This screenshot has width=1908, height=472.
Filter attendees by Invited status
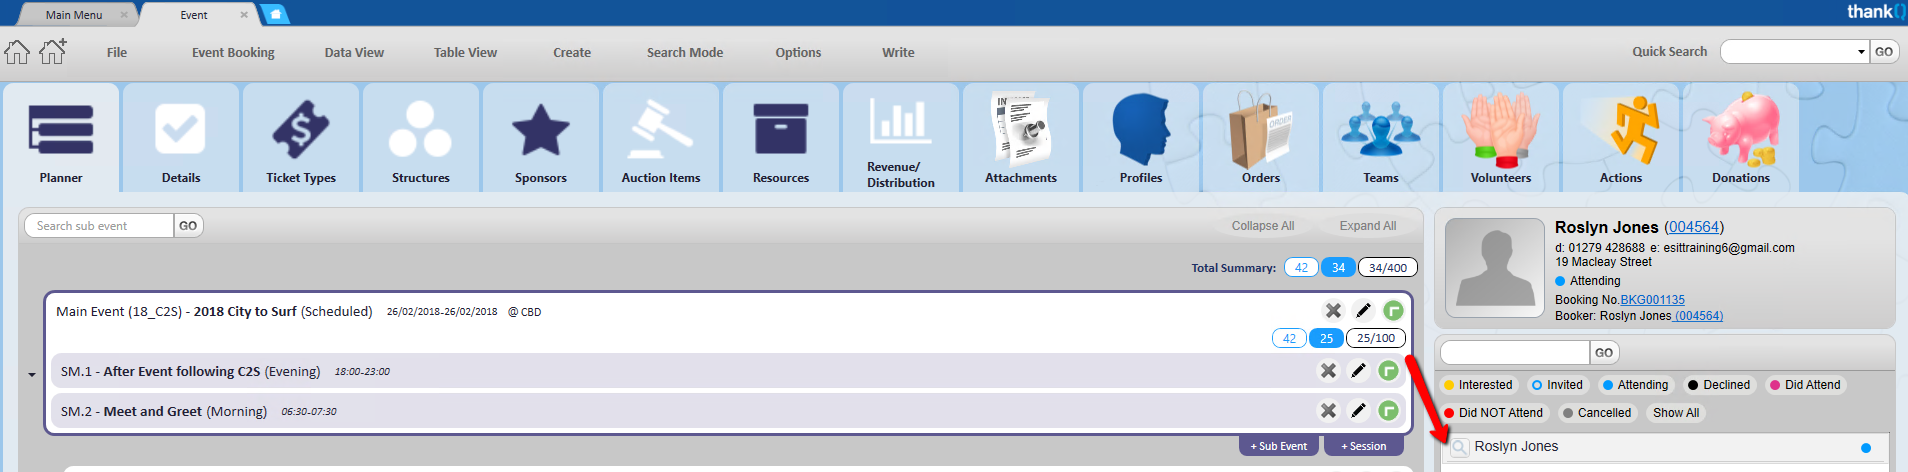click(1557, 385)
